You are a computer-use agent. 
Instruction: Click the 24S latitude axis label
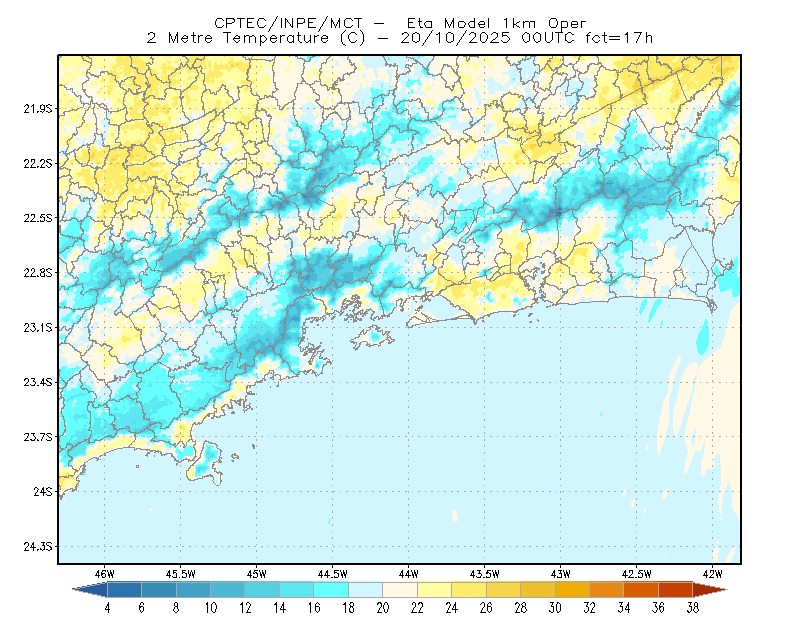click(x=43, y=491)
